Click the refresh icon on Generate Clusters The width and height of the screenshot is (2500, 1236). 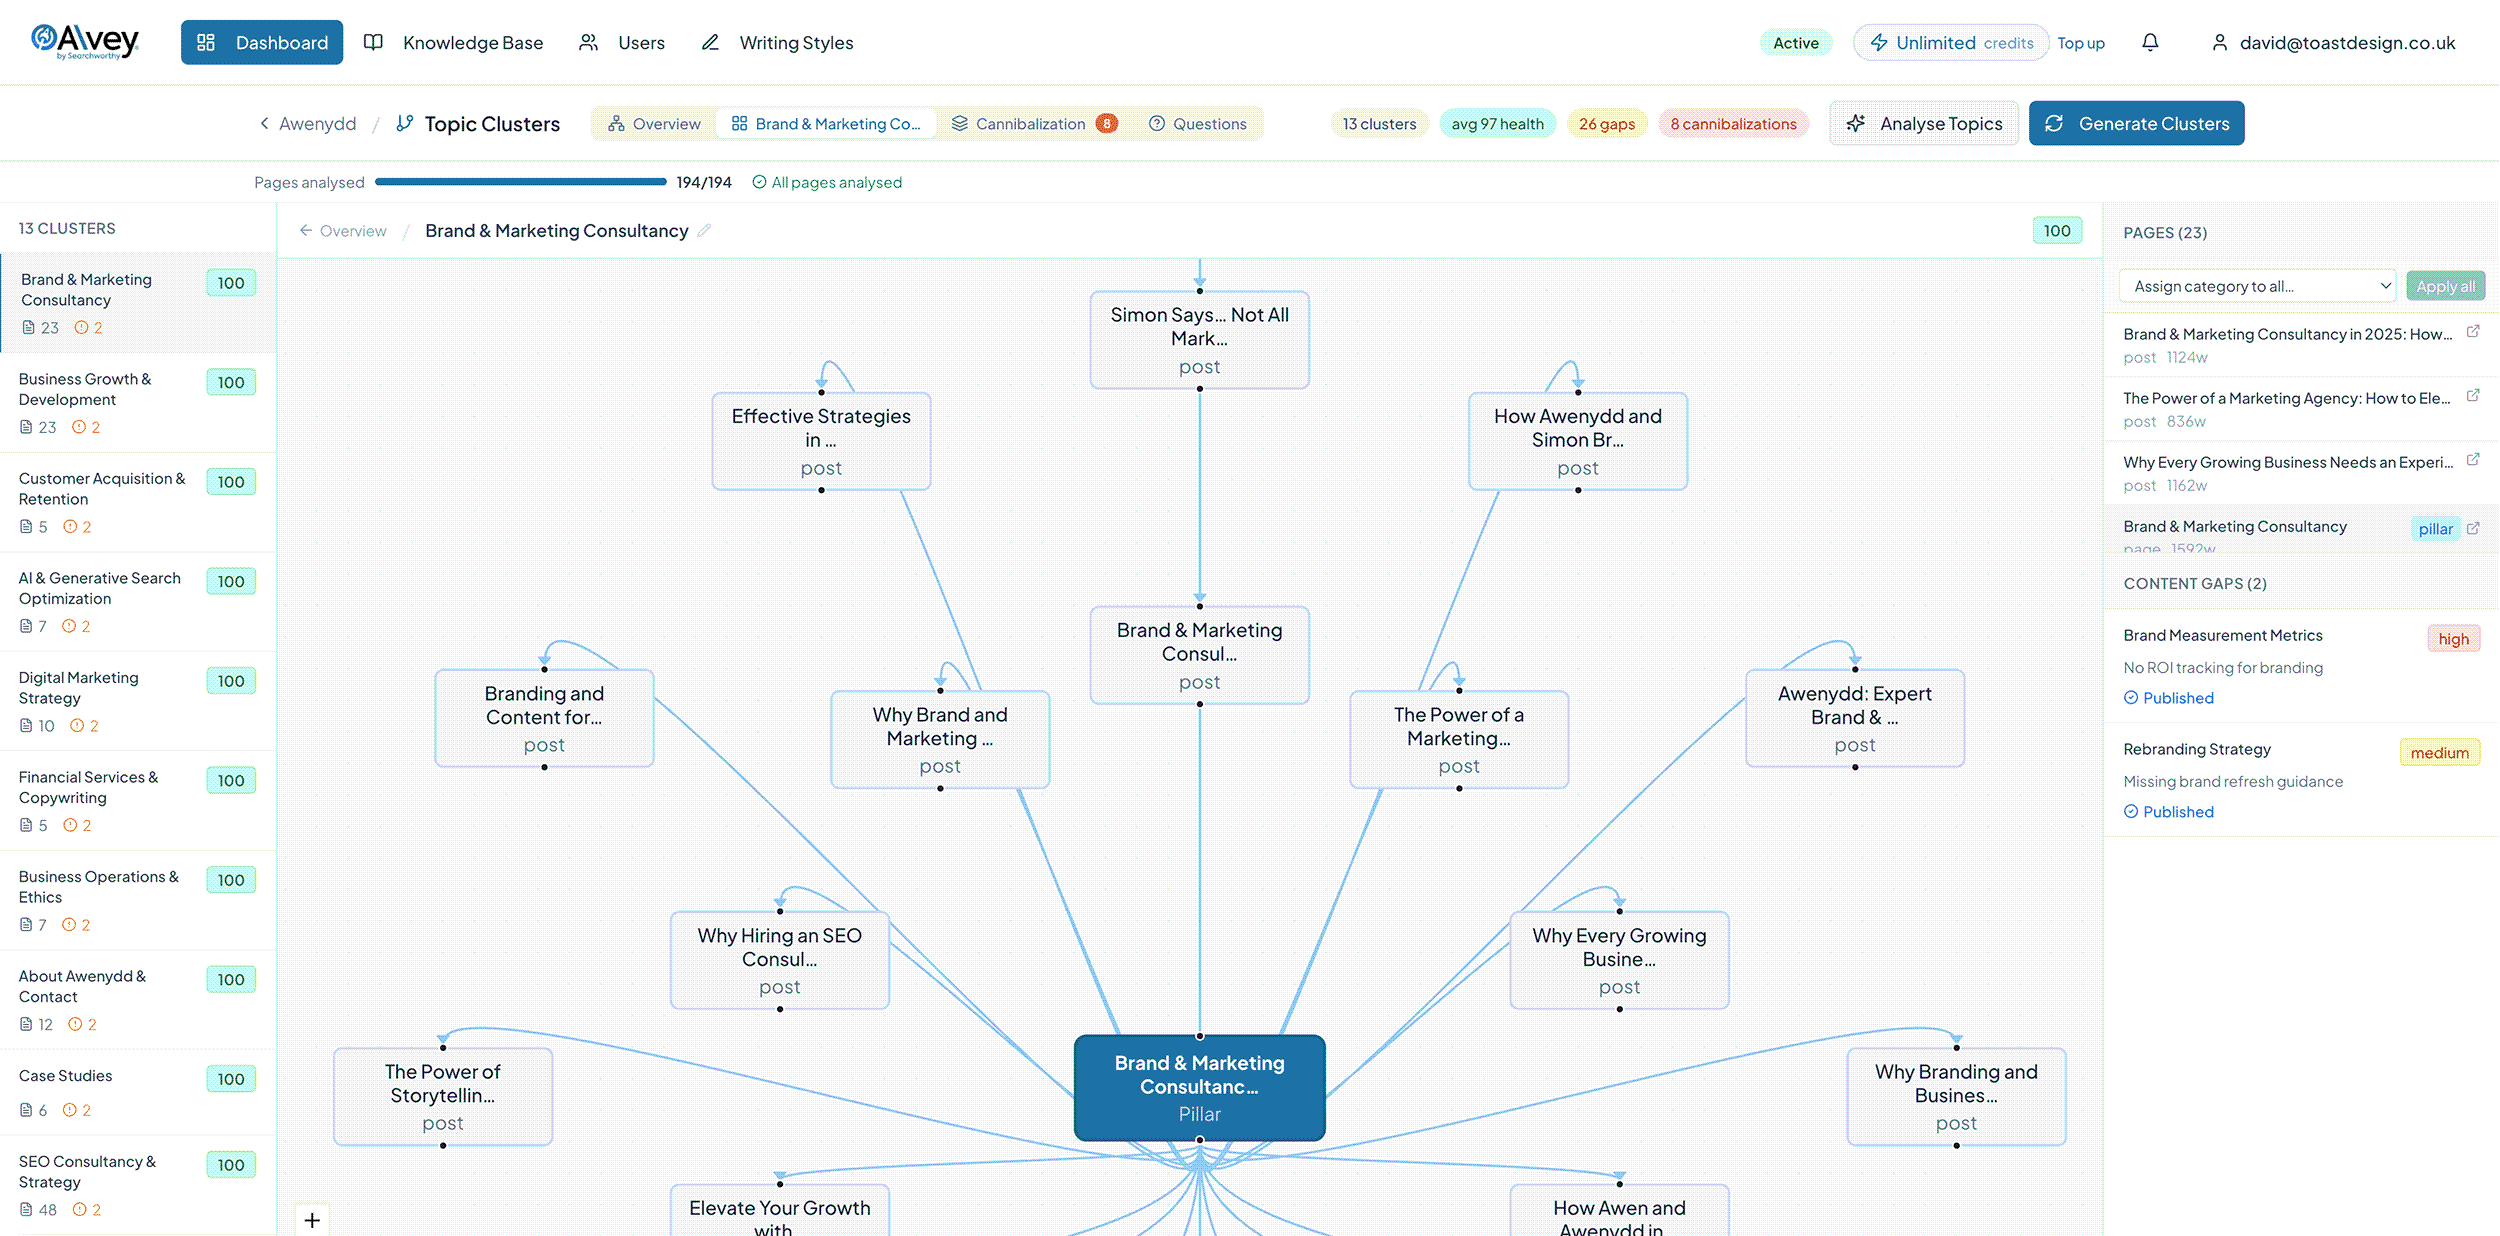[x=2054, y=123]
